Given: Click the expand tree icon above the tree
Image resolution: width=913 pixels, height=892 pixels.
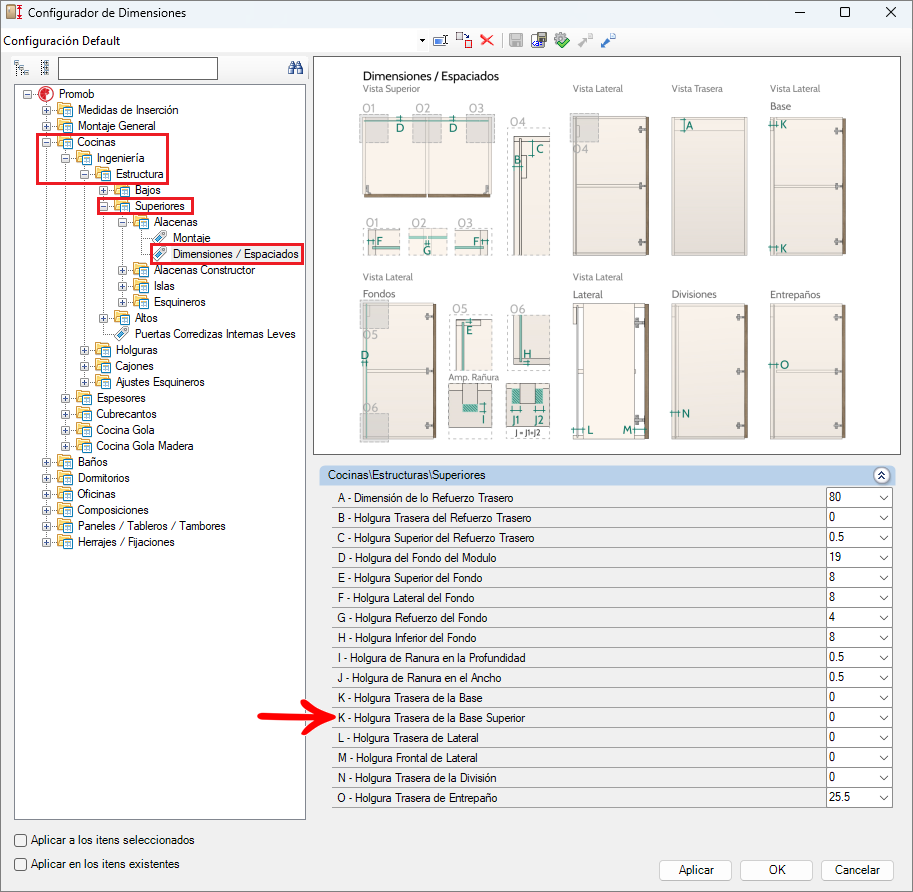Looking at the screenshot, I should (21, 68).
